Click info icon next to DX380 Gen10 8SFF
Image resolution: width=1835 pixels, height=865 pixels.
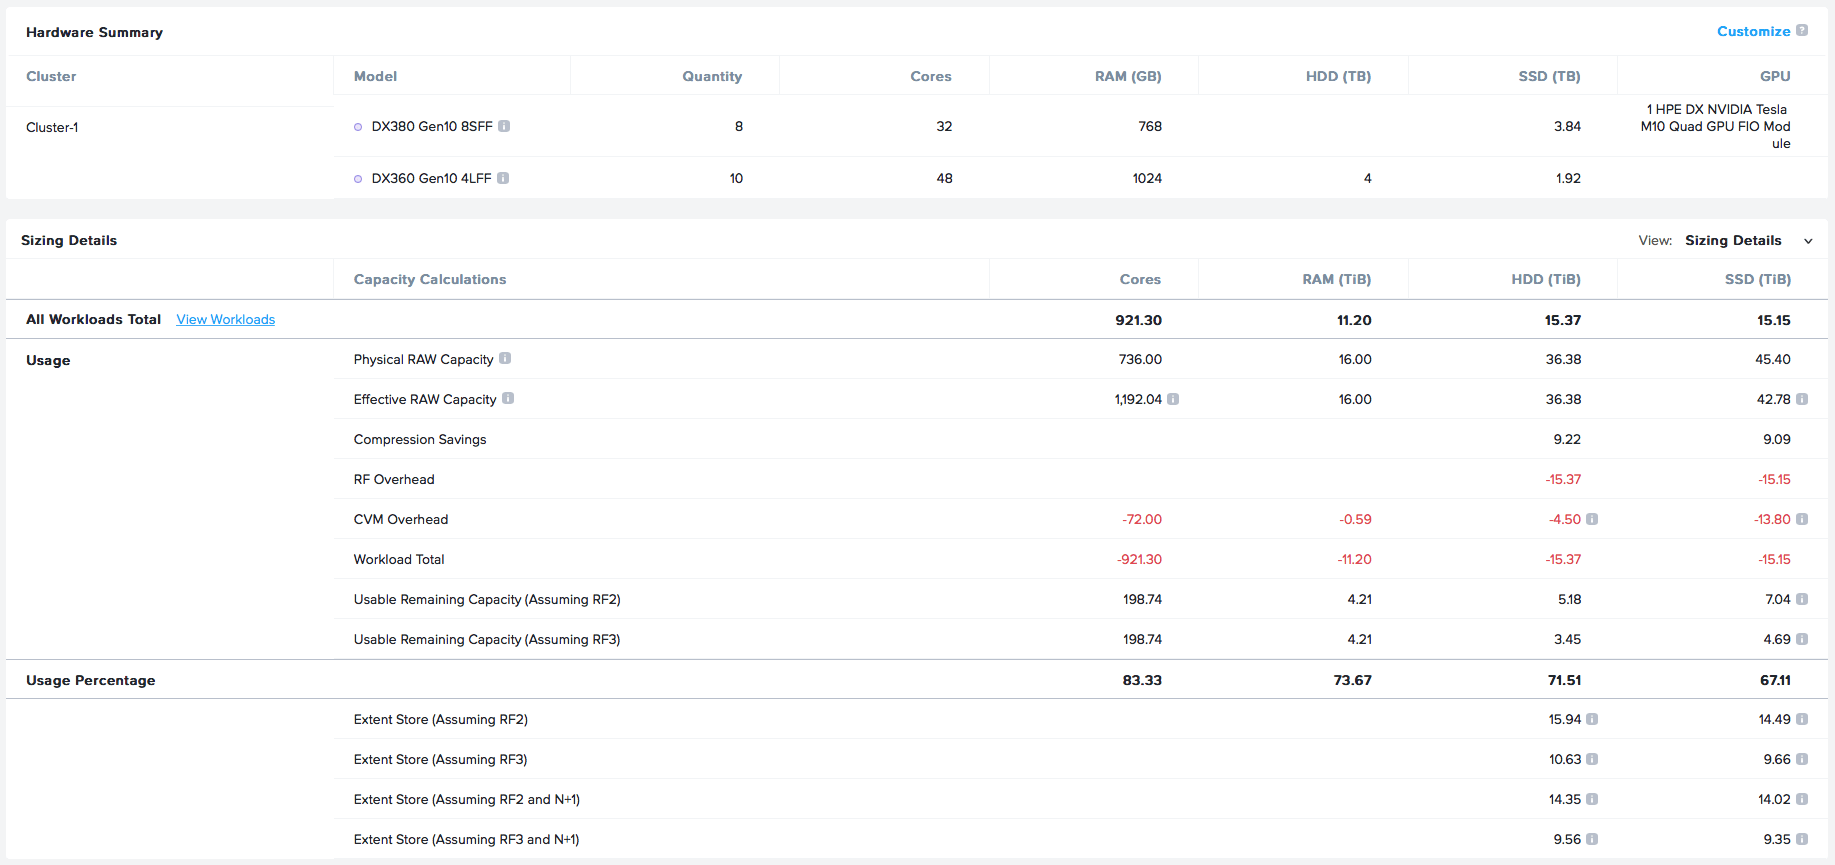[504, 126]
